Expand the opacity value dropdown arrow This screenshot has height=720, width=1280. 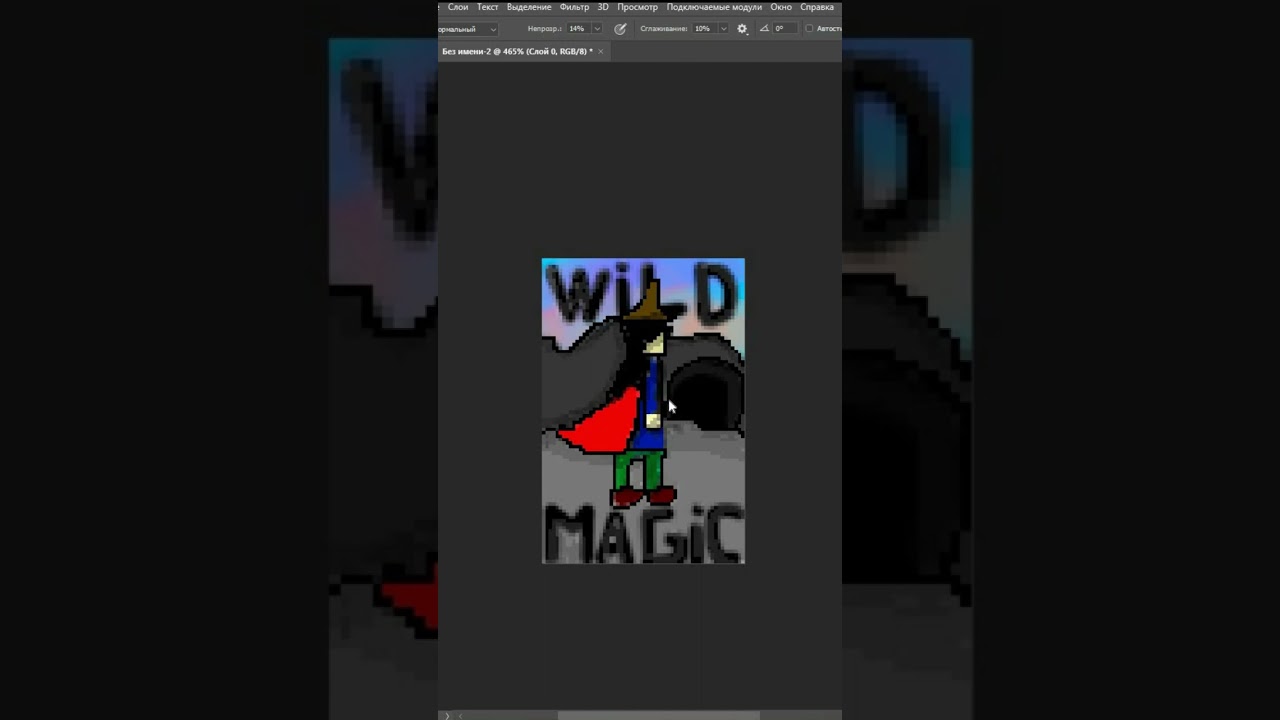coord(597,29)
